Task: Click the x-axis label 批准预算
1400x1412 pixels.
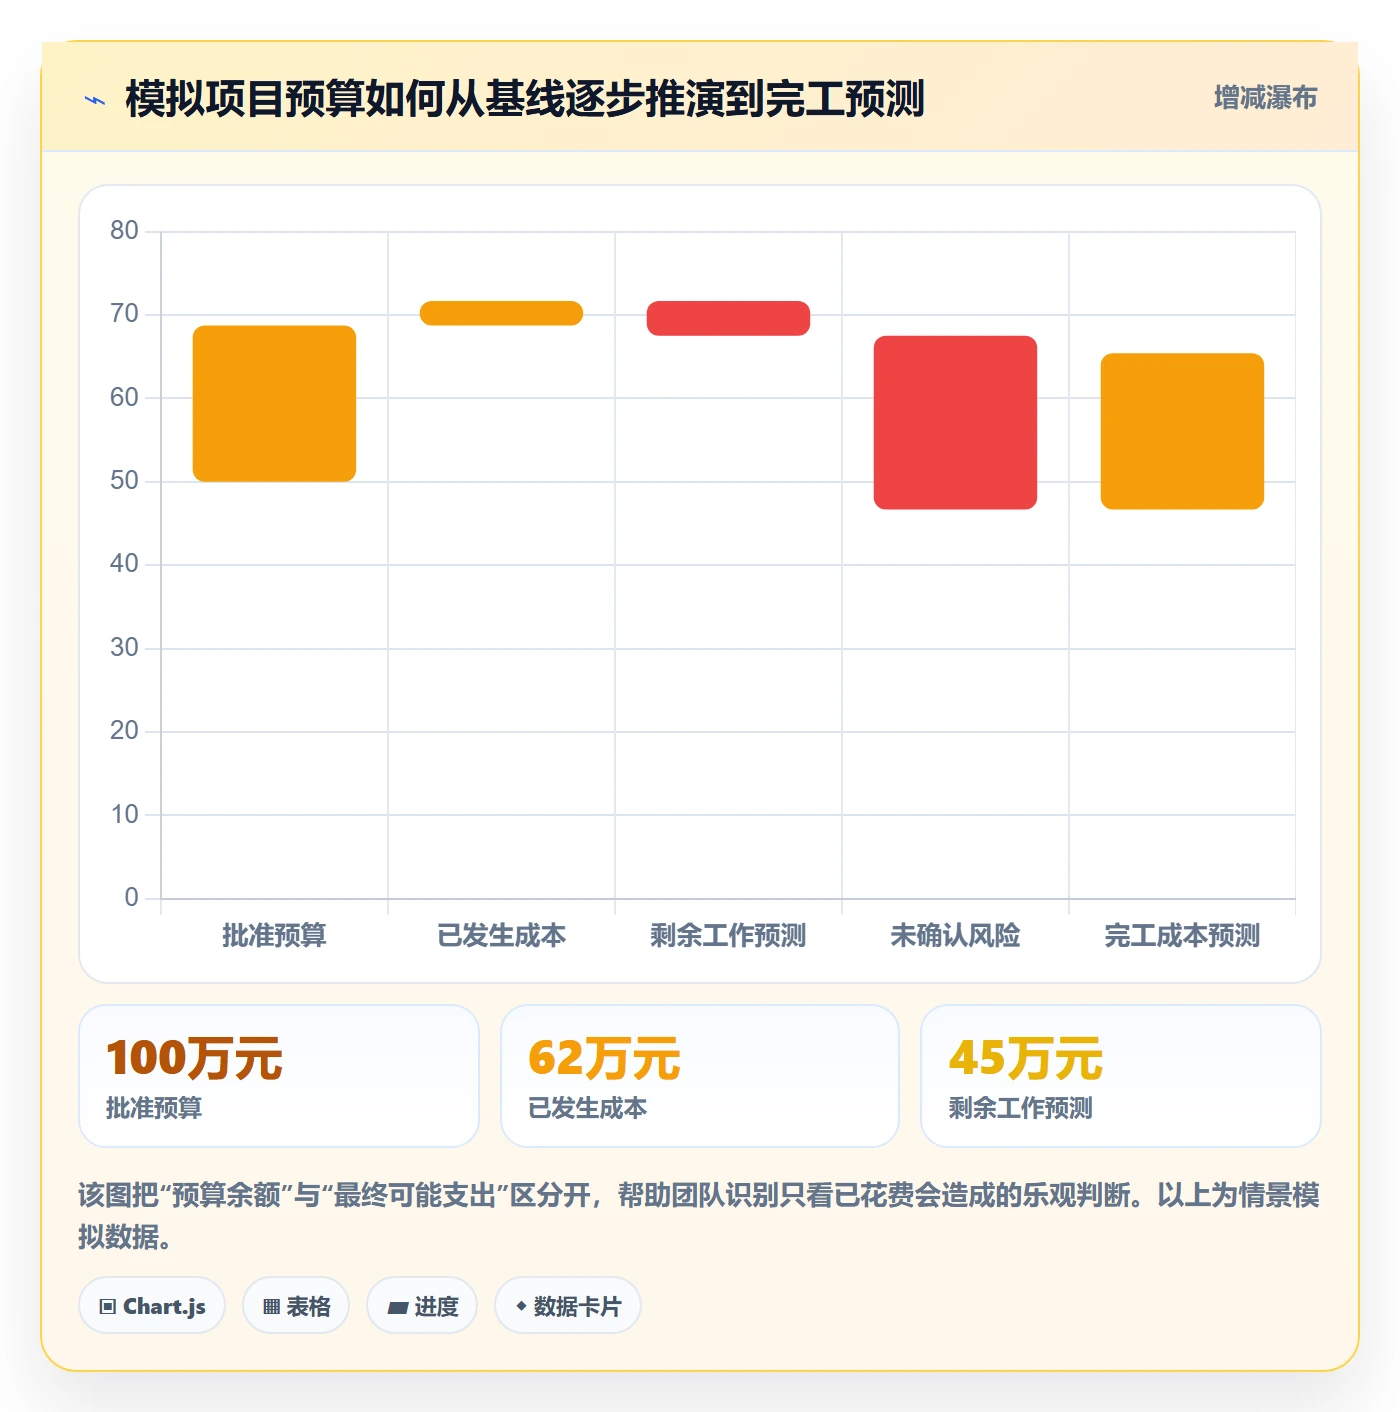Action: pos(274,936)
